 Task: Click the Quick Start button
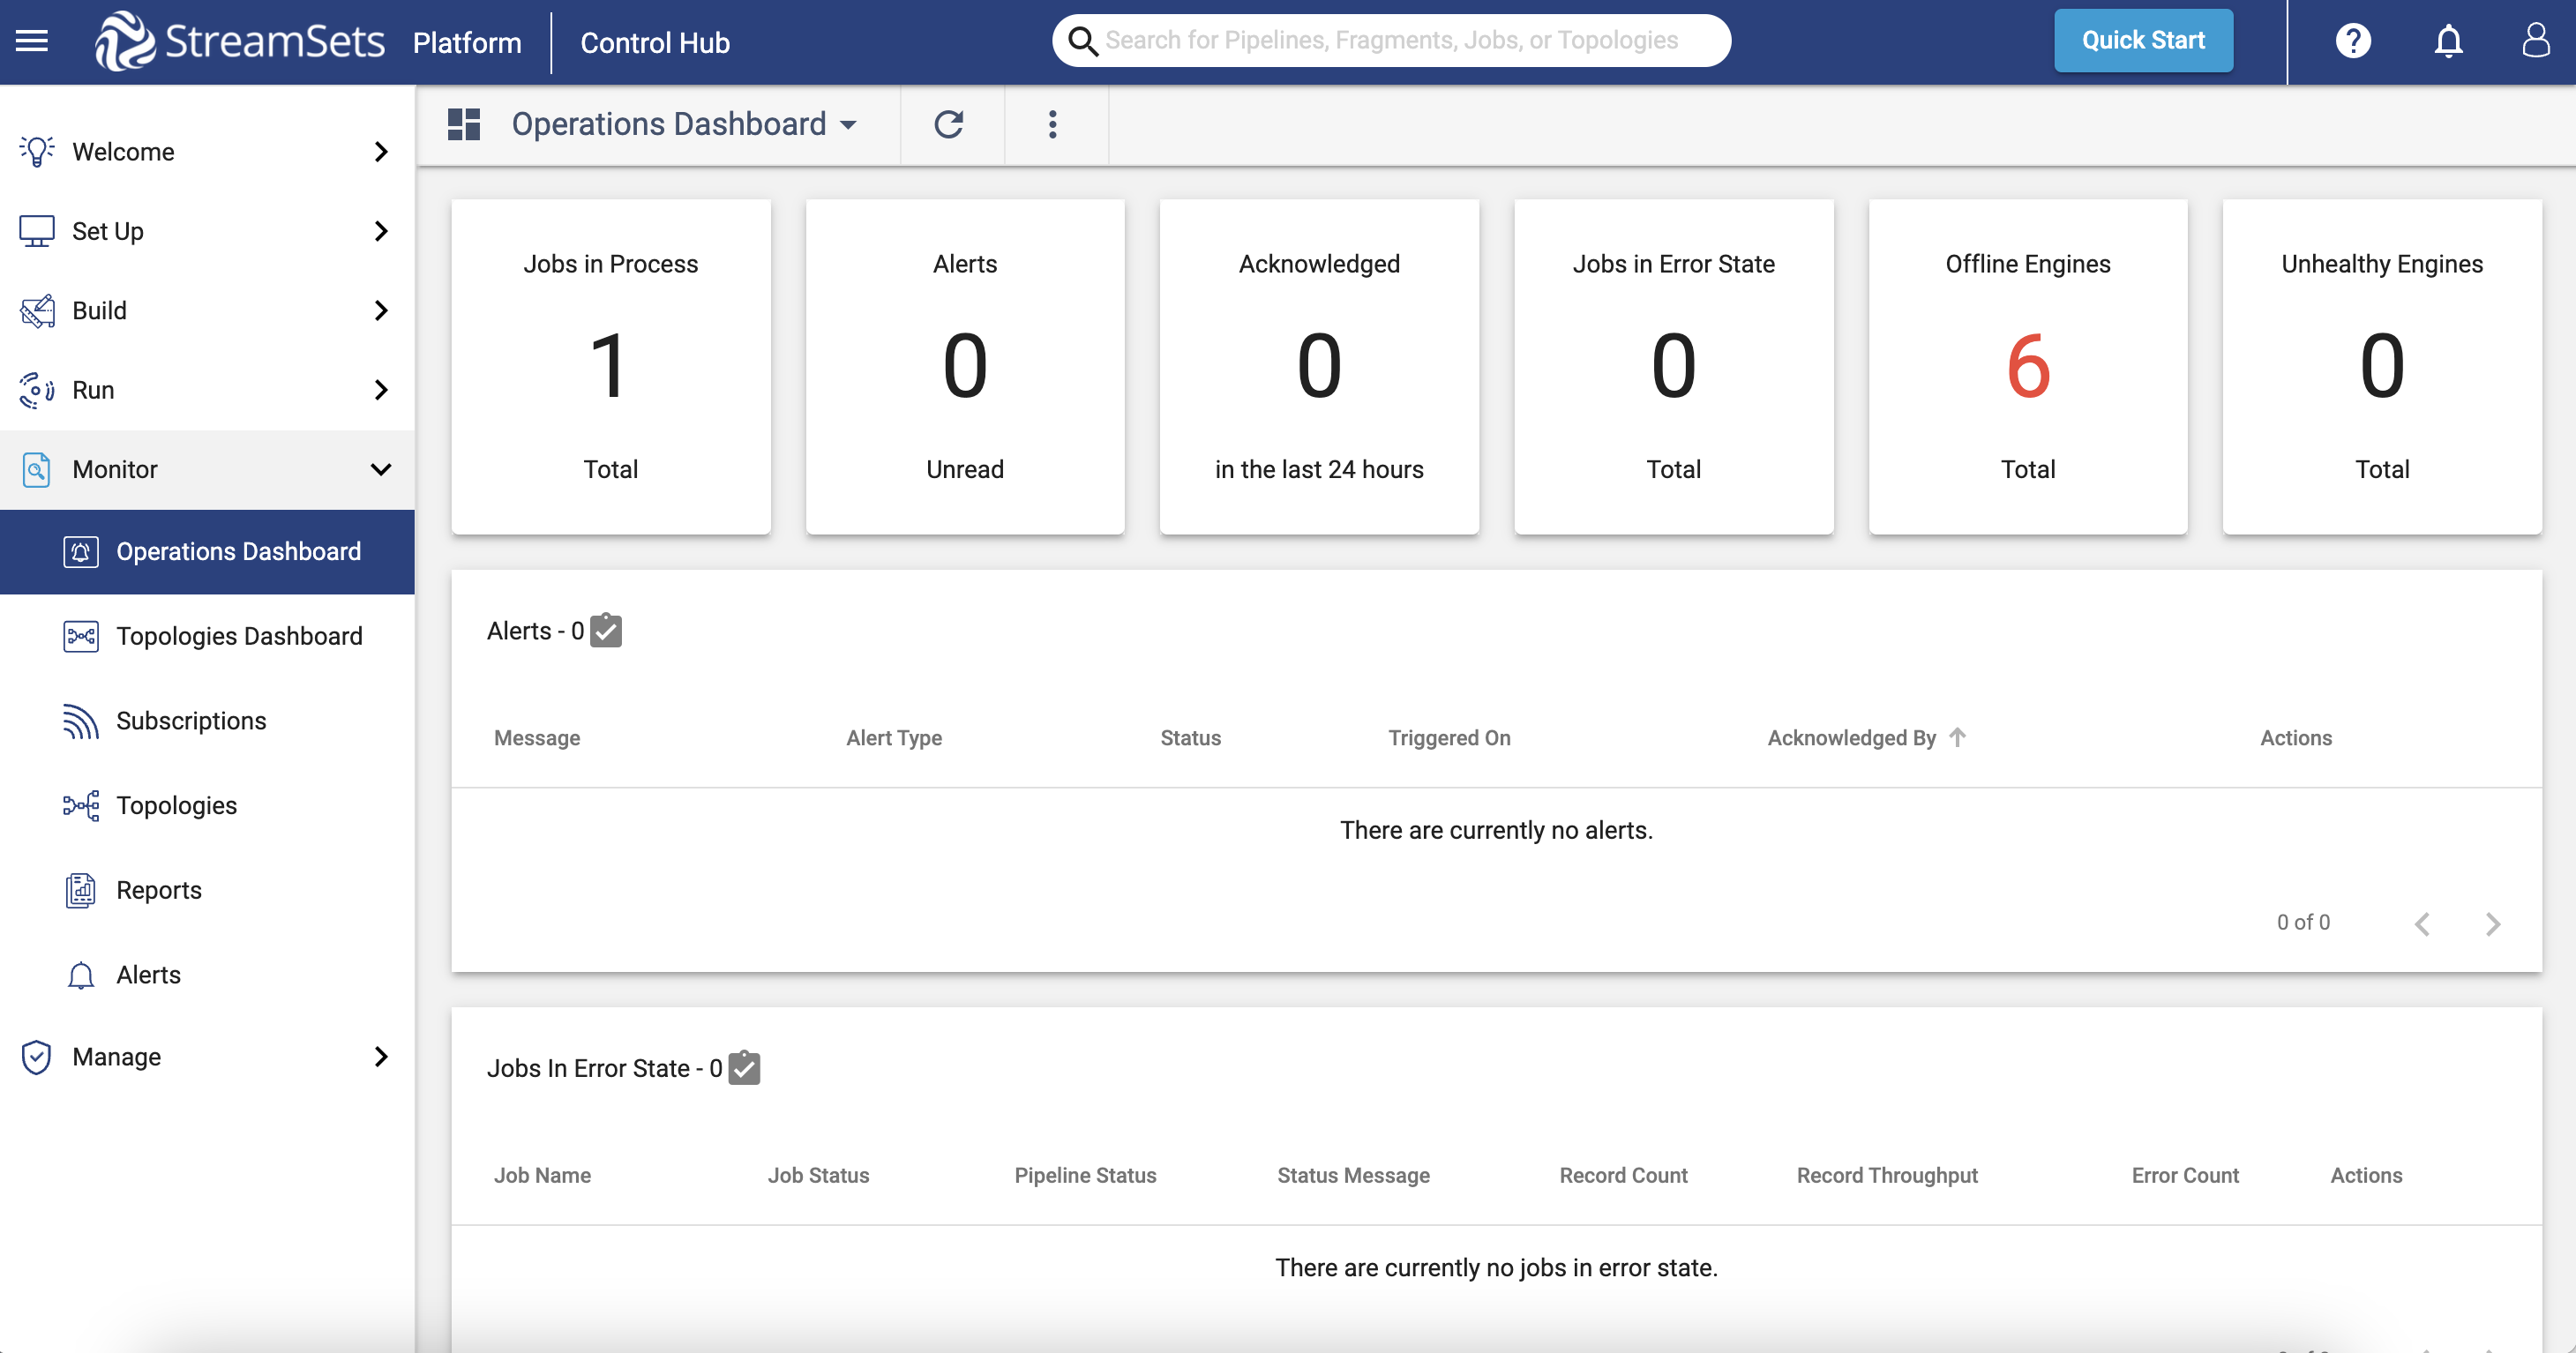2142,40
